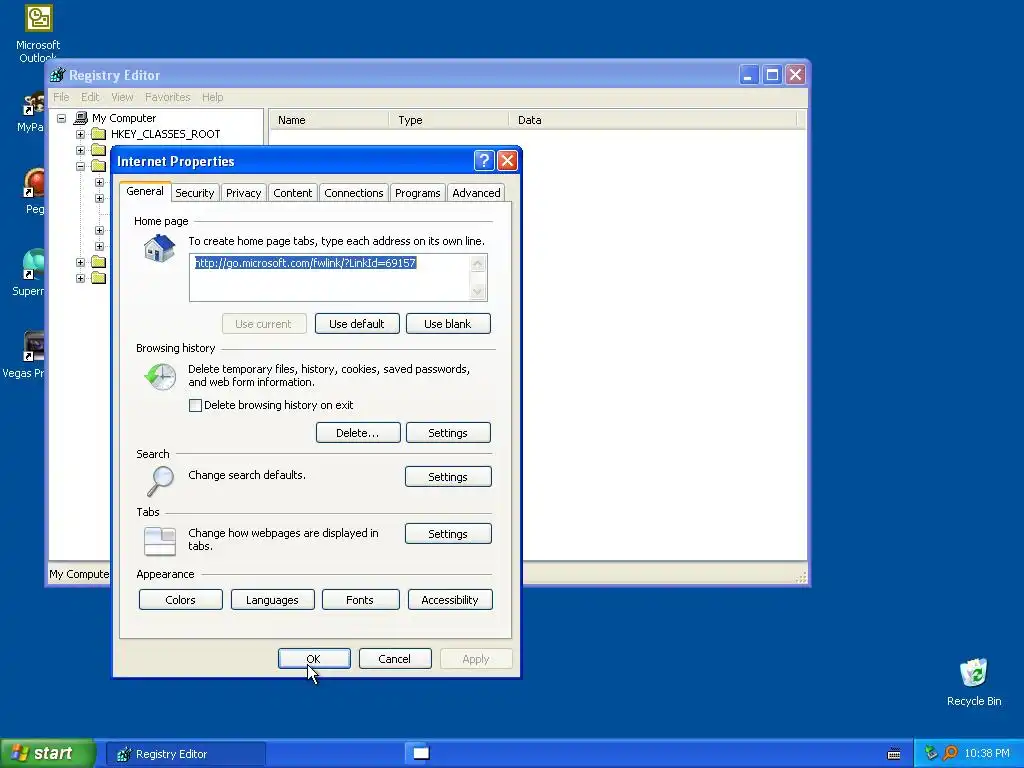Click the Start button
This screenshot has width=1024, height=768.
[47, 754]
